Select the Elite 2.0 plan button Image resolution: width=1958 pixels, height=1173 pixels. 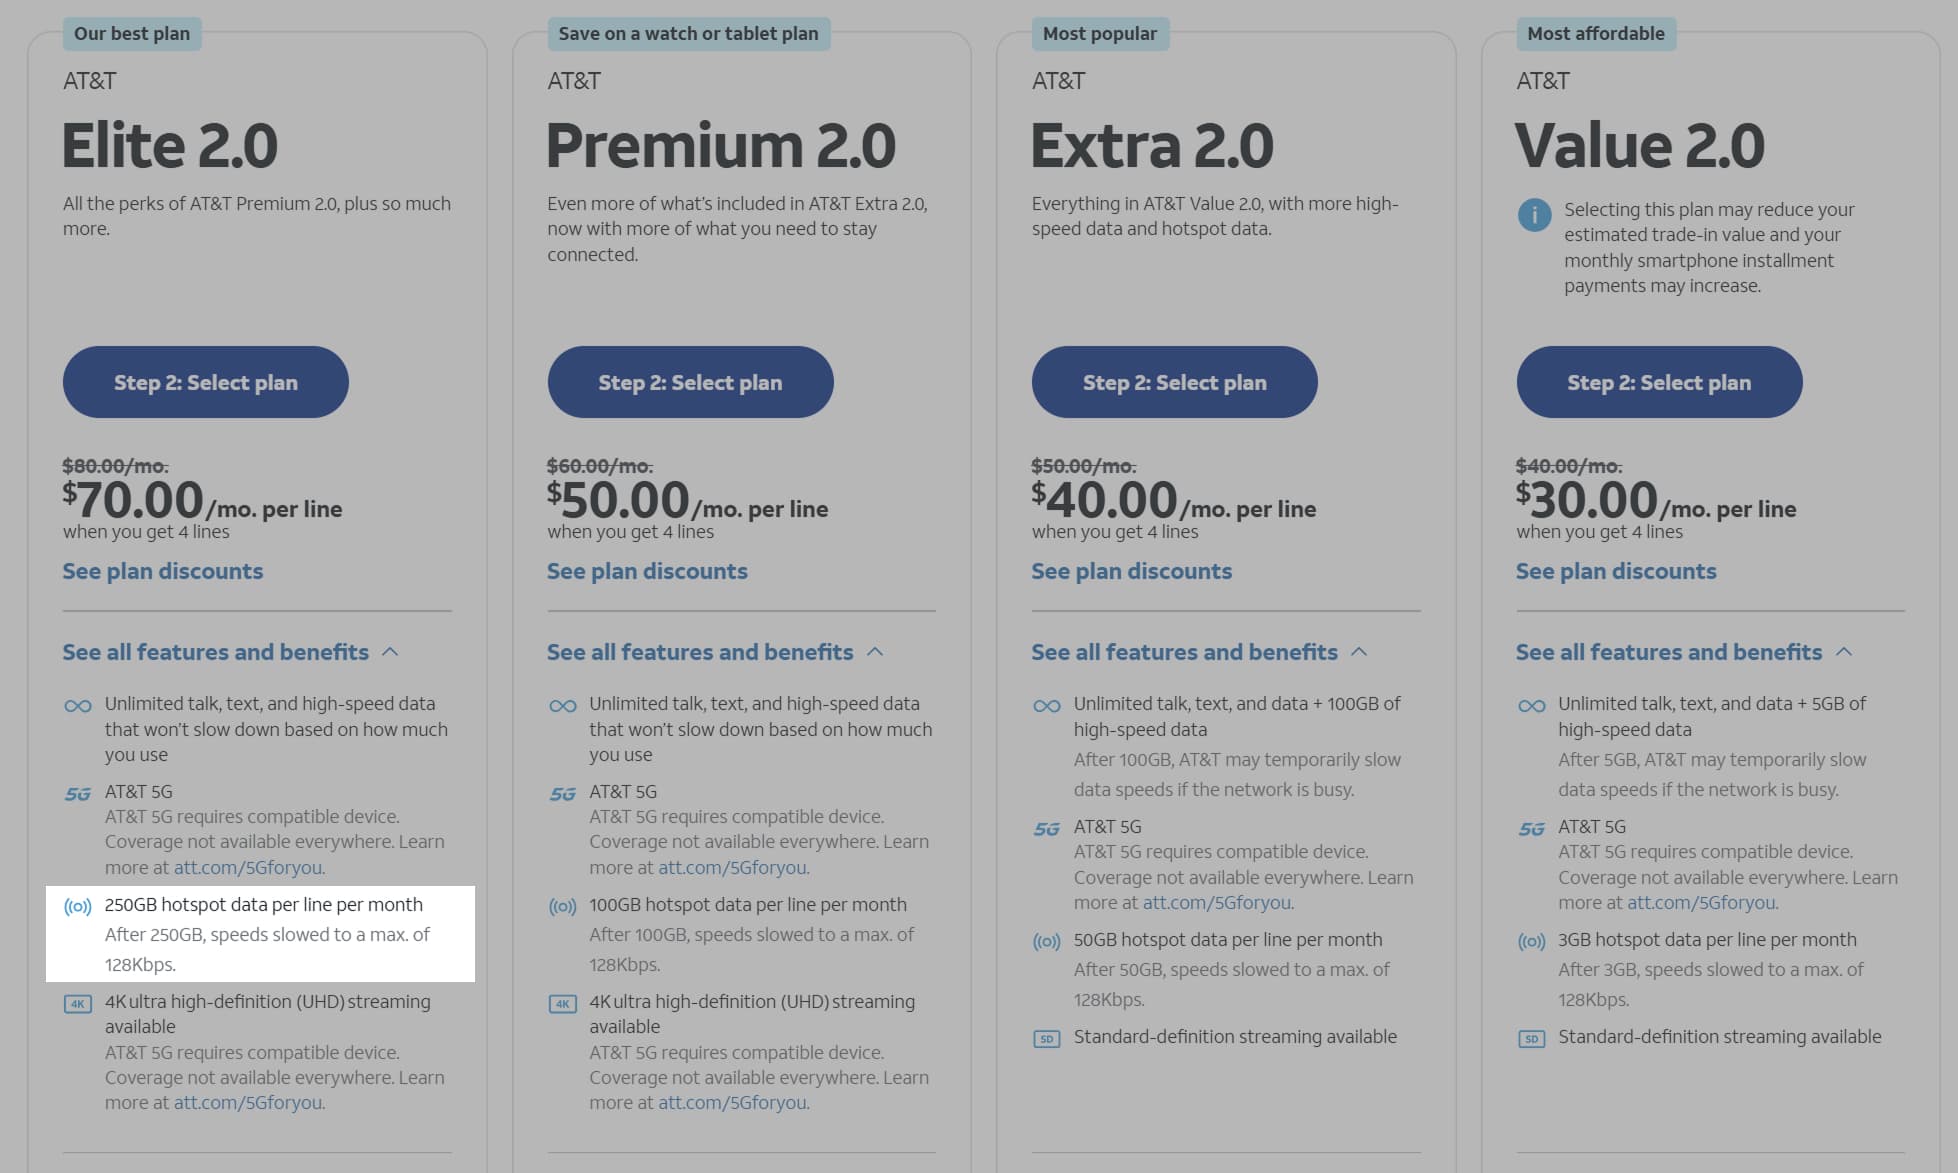tap(206, 382)
